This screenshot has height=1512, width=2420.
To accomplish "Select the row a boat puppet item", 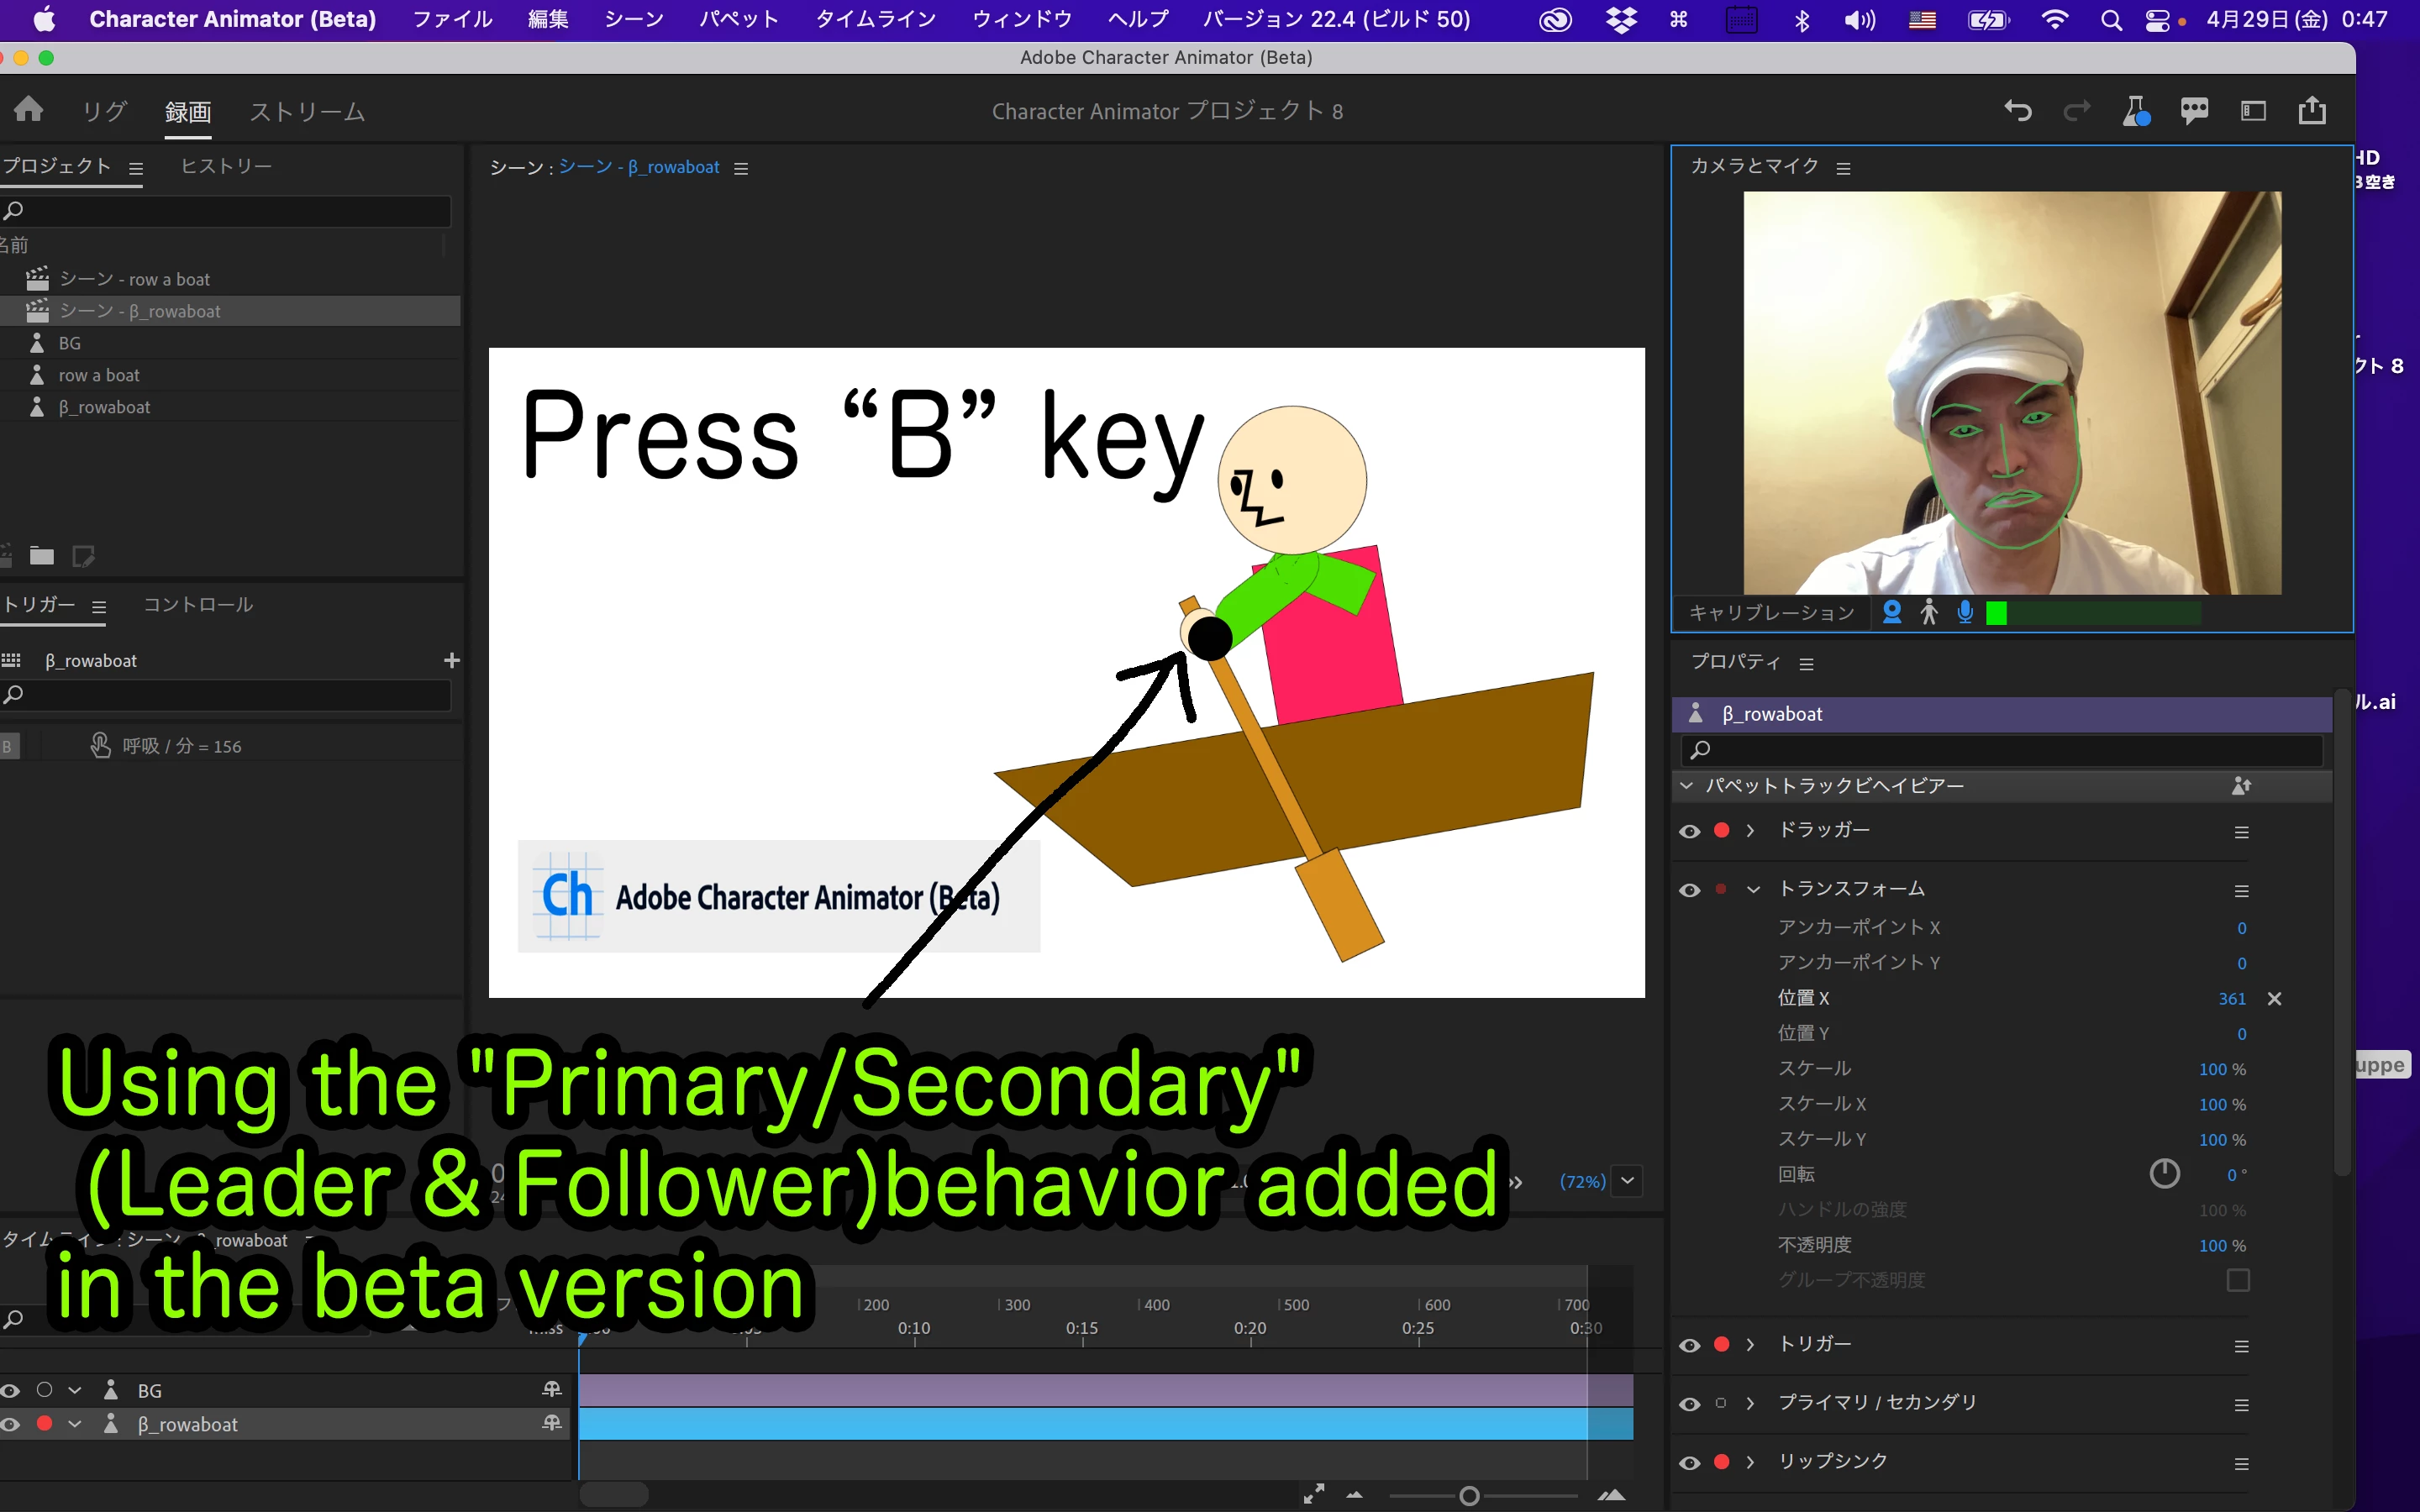I will [x=98, y=375].
